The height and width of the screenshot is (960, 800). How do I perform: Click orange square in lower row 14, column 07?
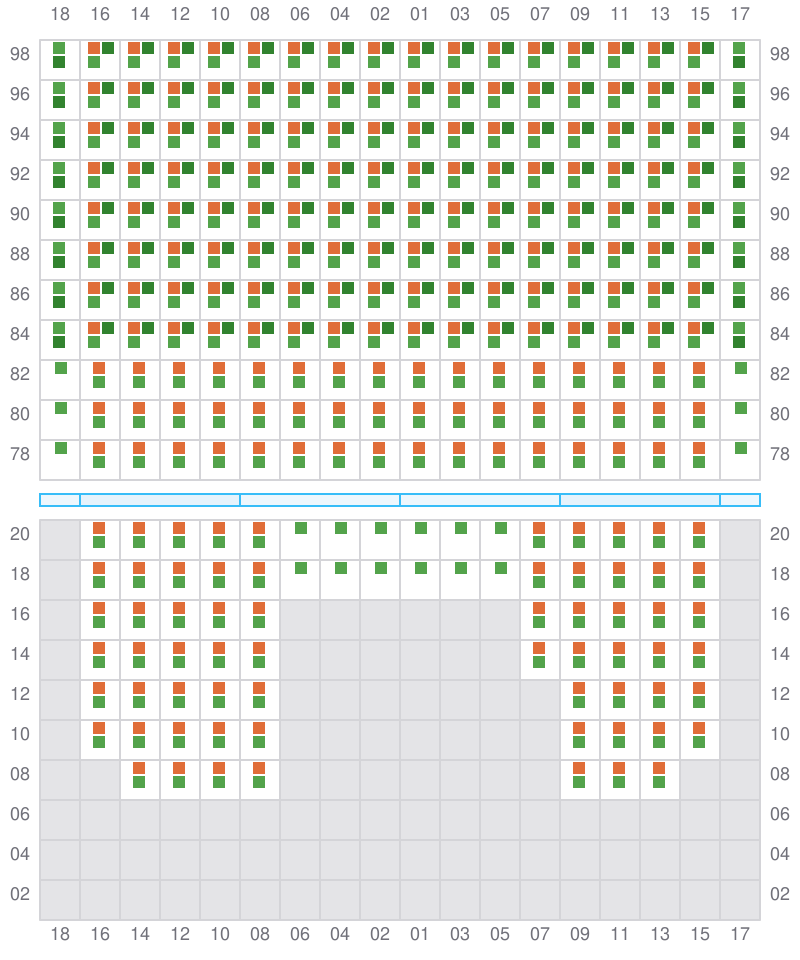pos(539,648)
